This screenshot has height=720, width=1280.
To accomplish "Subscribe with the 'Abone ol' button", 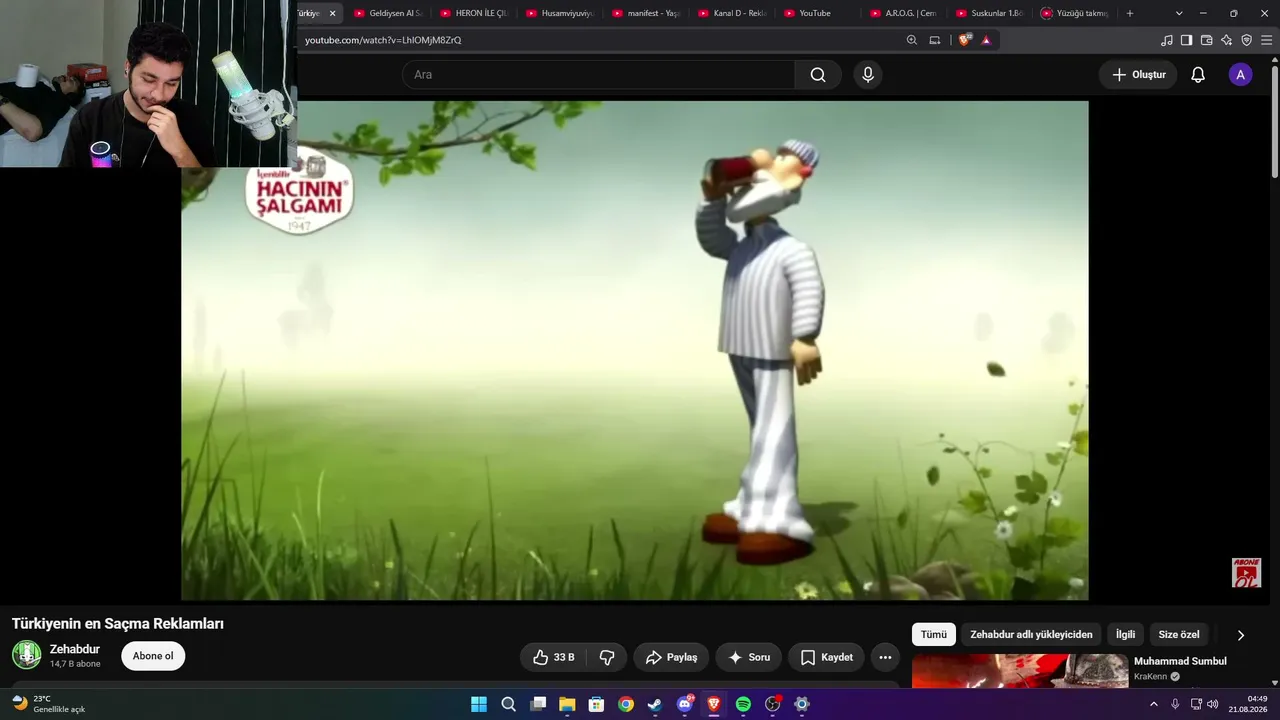I will pos(153,656).
